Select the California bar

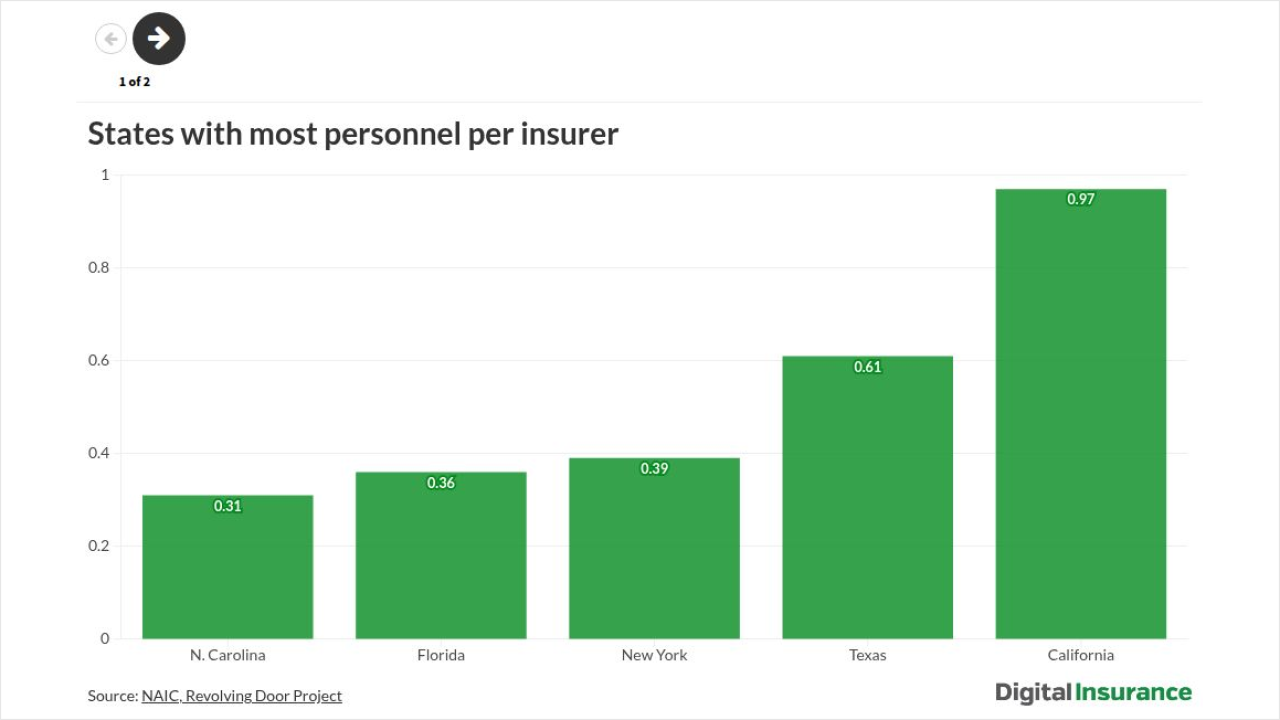coord(1080,420)
